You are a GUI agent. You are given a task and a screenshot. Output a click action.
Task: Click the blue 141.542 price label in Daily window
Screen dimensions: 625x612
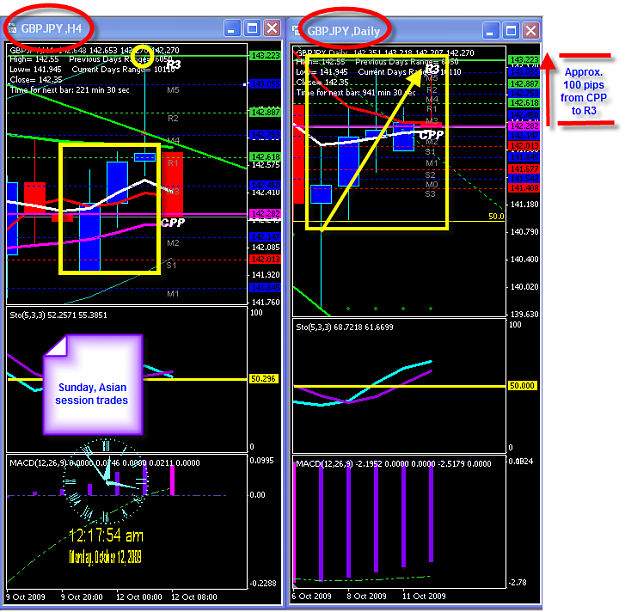tap(525, 178)
